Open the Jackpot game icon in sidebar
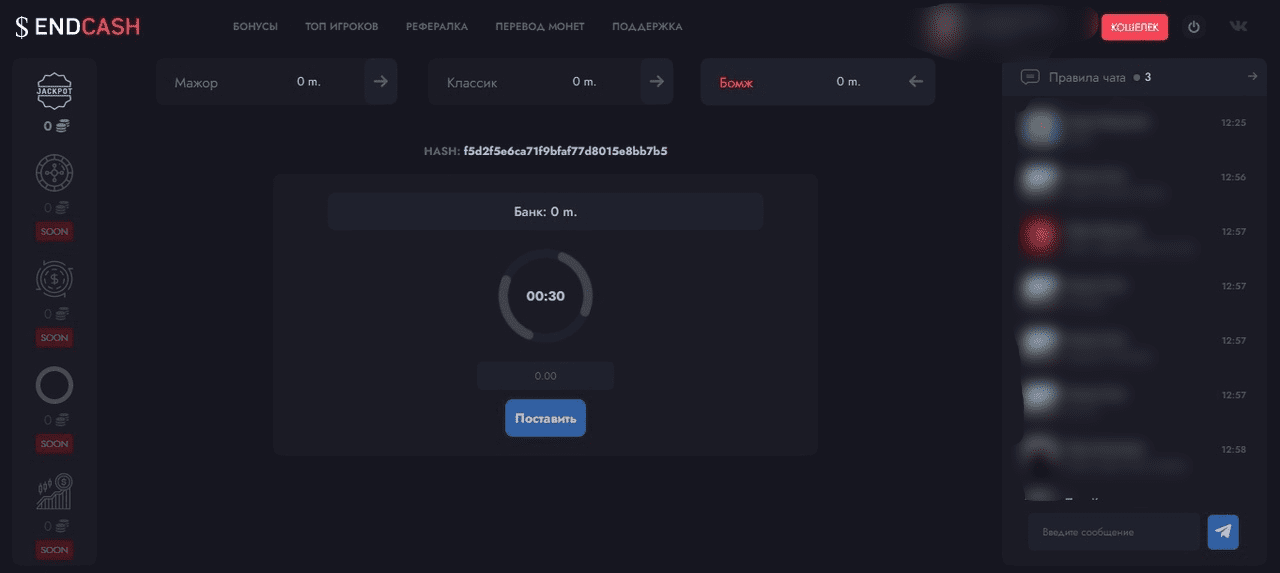The image size is (1280, 573). [x=55, y=90]
